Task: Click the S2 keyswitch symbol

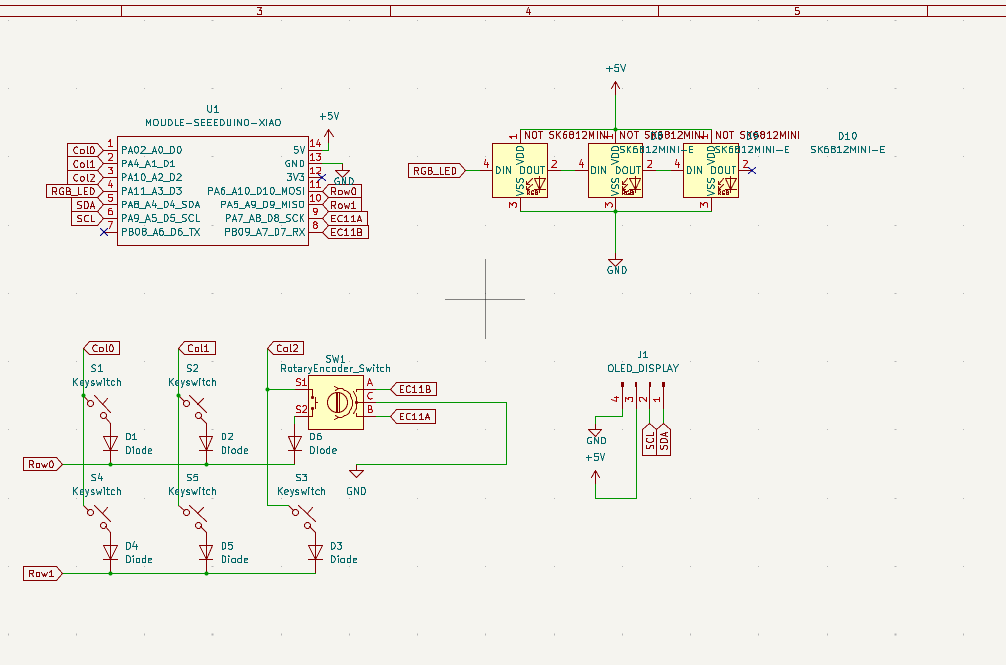Action: (x=194, y=410)
